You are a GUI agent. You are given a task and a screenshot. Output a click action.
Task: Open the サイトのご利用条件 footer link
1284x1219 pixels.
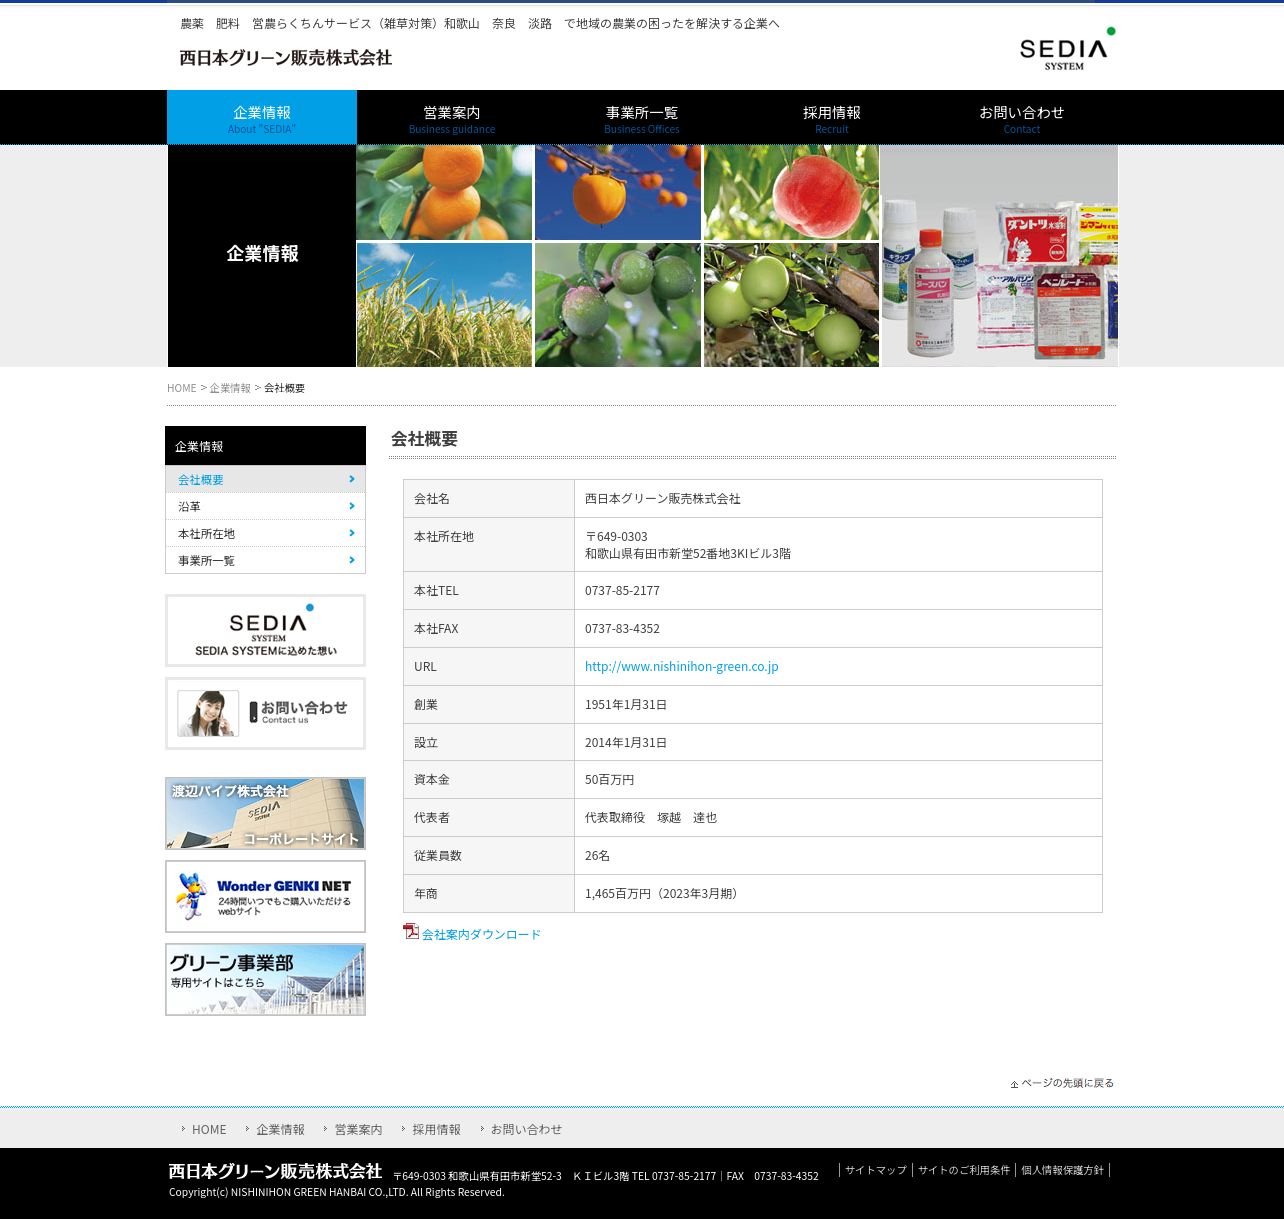click(964, 1170)
